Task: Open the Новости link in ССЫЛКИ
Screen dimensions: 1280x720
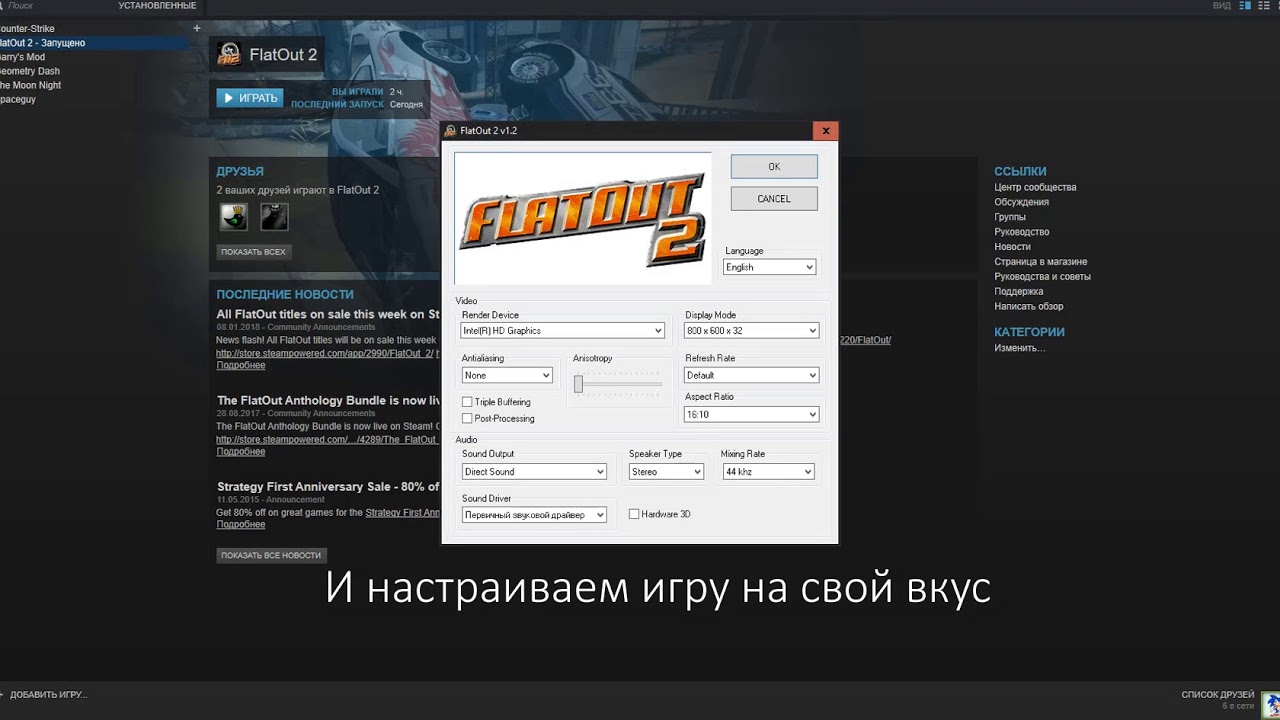Action: coord(1012,246)
